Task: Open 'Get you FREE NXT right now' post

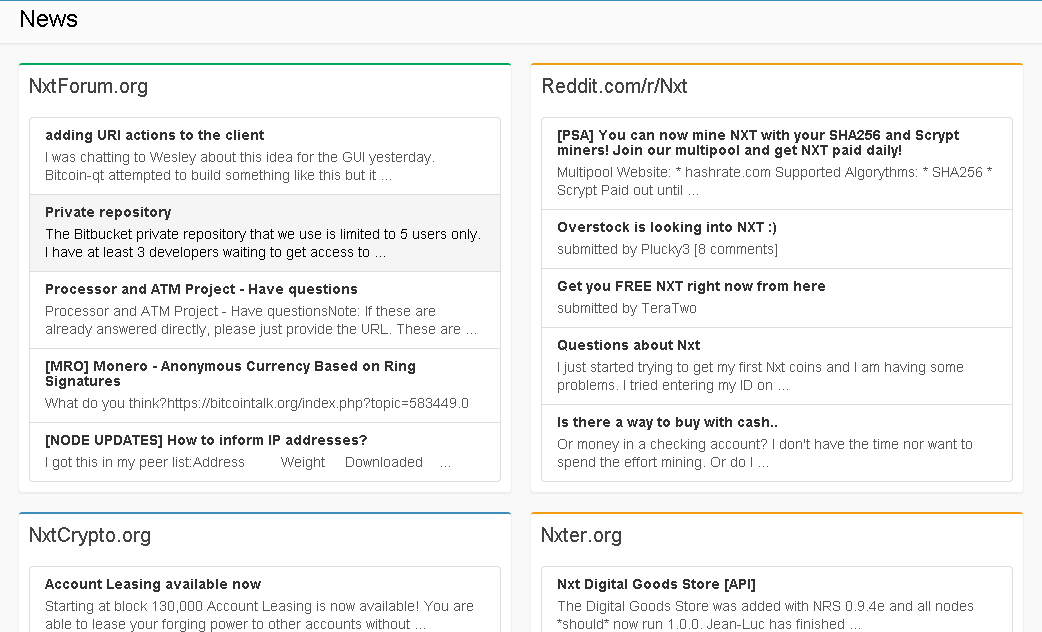Action: 691,286
